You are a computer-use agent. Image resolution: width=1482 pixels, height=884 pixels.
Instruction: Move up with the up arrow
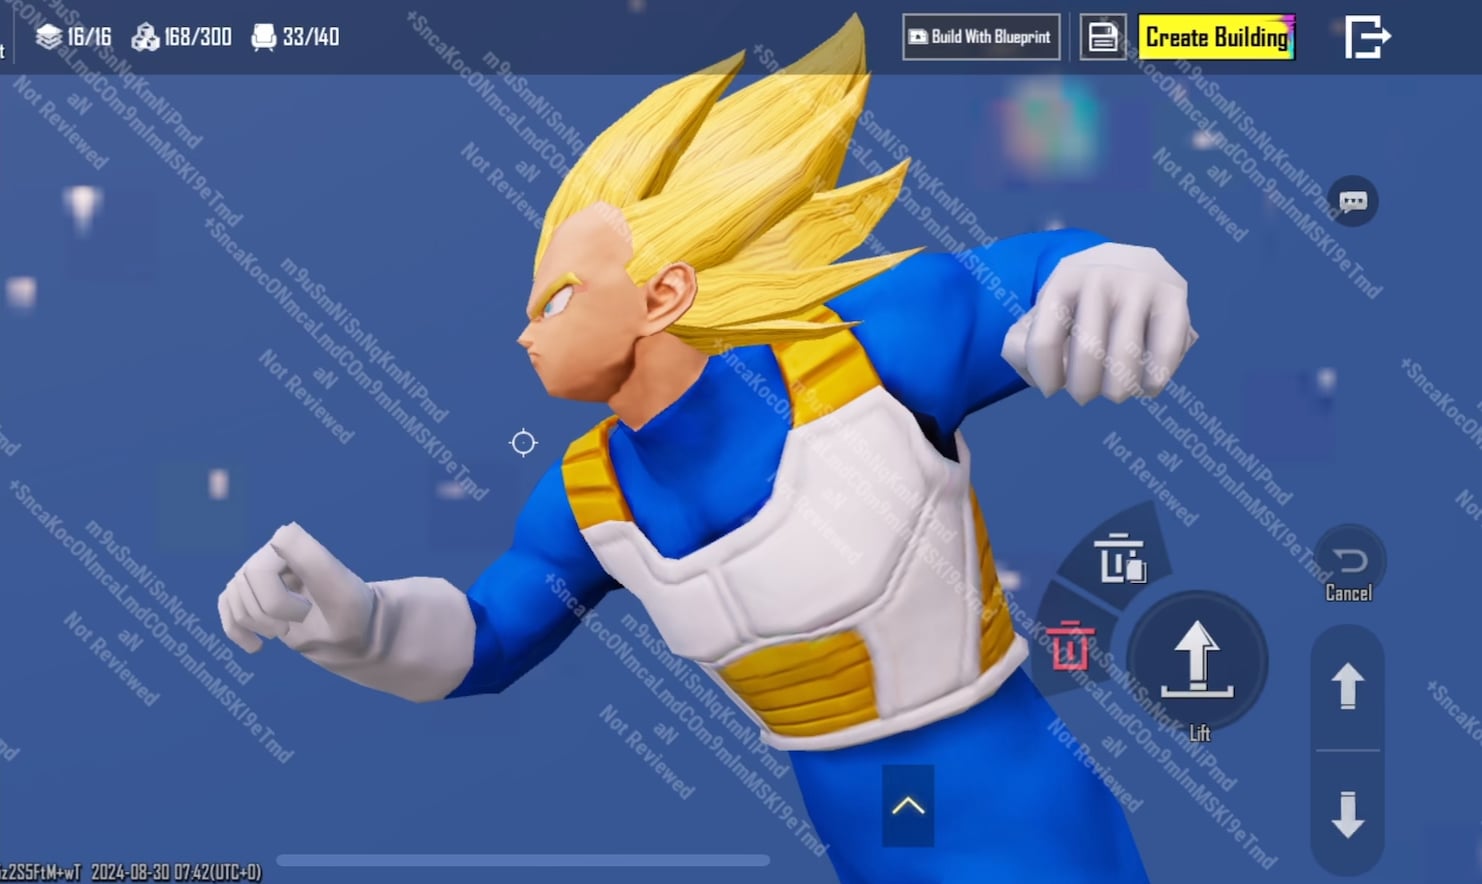coord(1348,686)
